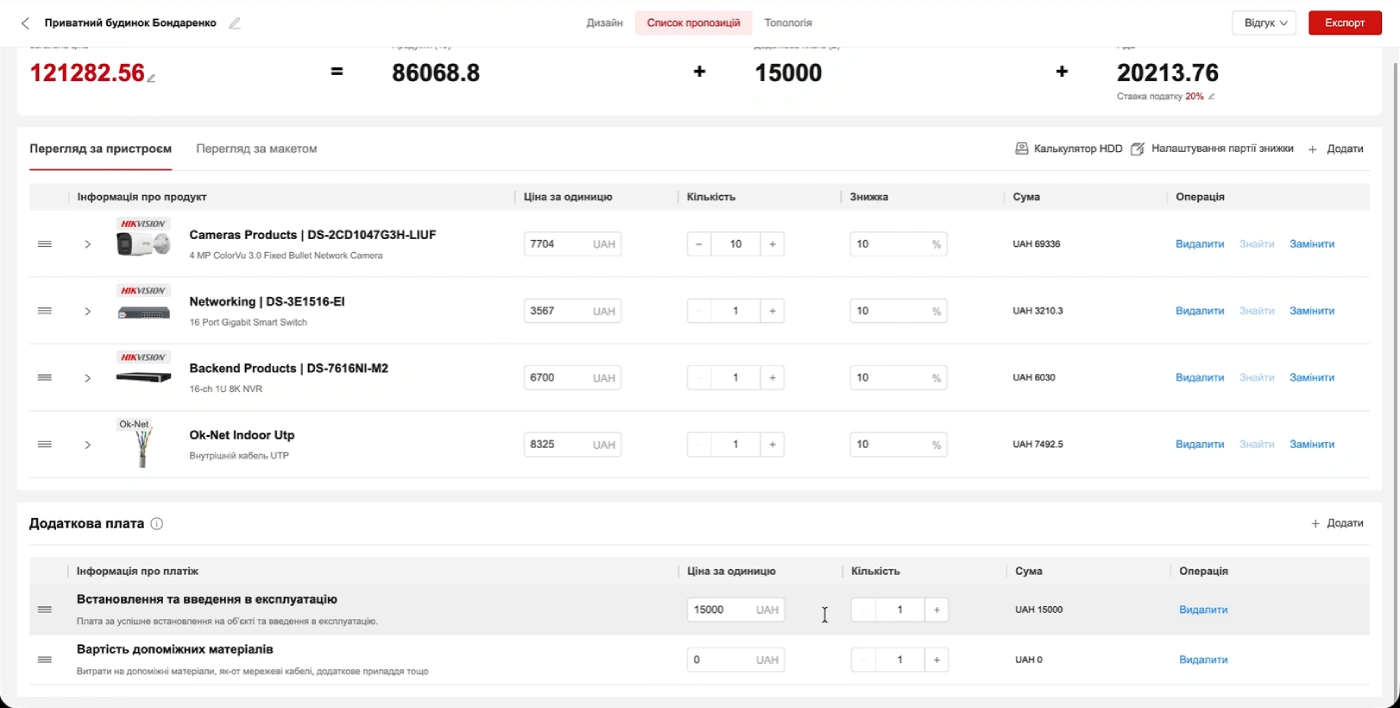Increase auxiliary materials quantity
This screenshot has width=1400, height=708.
click(x=936, y=660)
